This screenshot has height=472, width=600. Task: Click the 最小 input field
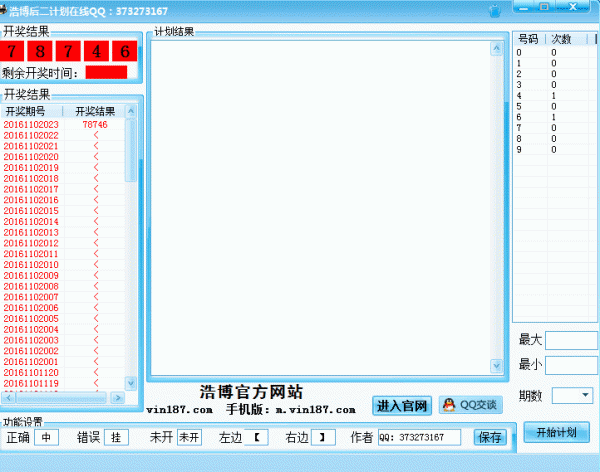pyautogui.click(x=571, y=365)
